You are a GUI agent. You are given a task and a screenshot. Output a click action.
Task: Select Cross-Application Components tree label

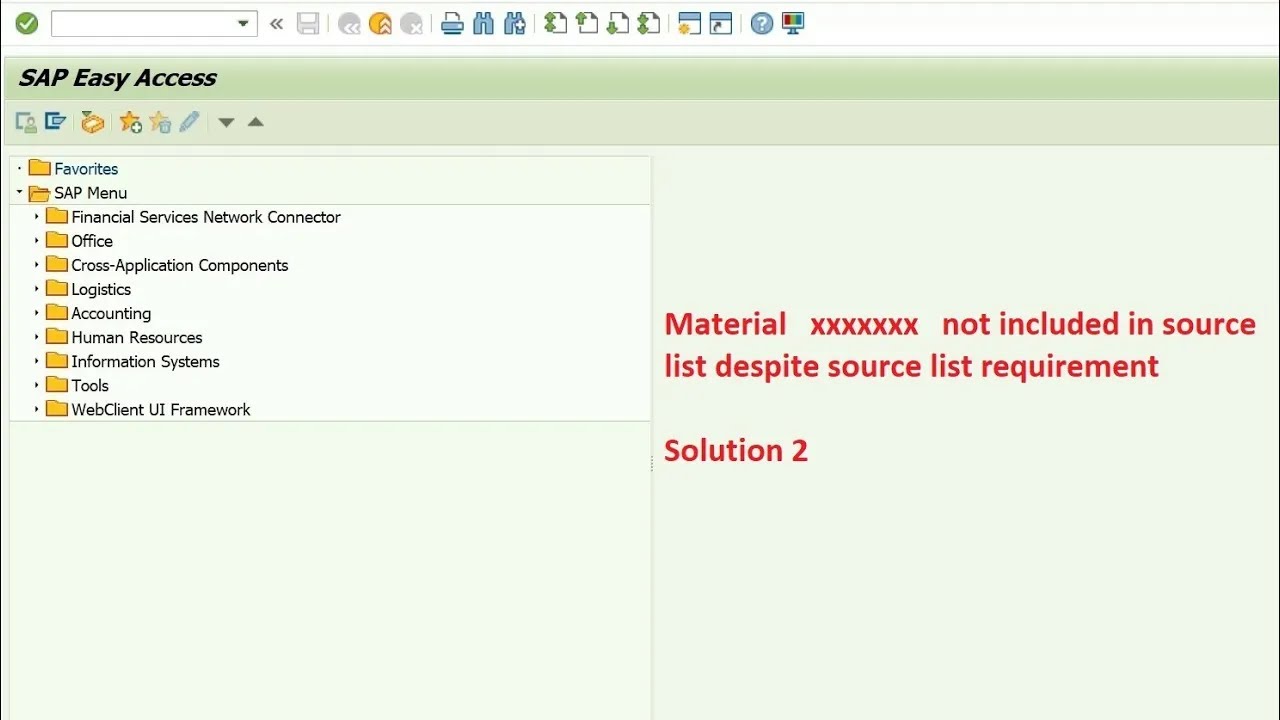pos(180,265)
